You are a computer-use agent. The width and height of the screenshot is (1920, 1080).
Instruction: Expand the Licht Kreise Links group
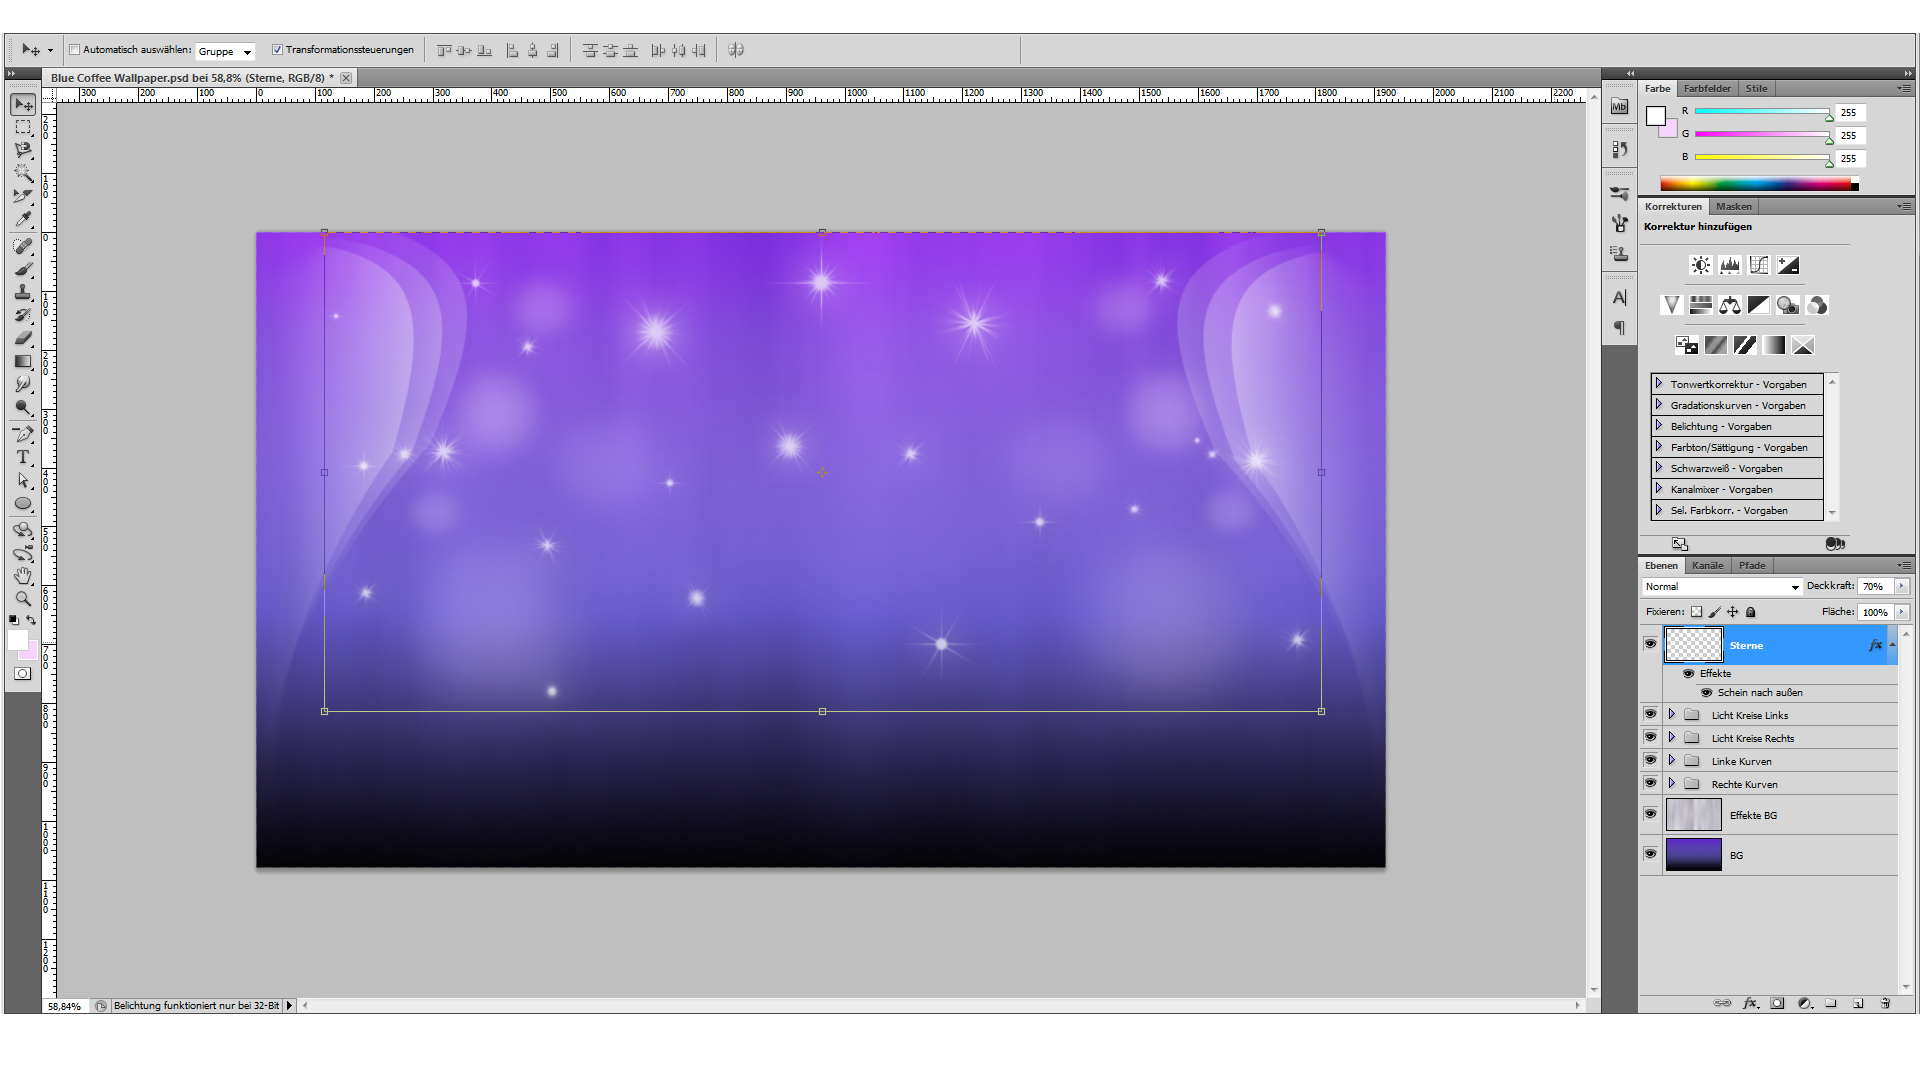[x=1671, y=714]
